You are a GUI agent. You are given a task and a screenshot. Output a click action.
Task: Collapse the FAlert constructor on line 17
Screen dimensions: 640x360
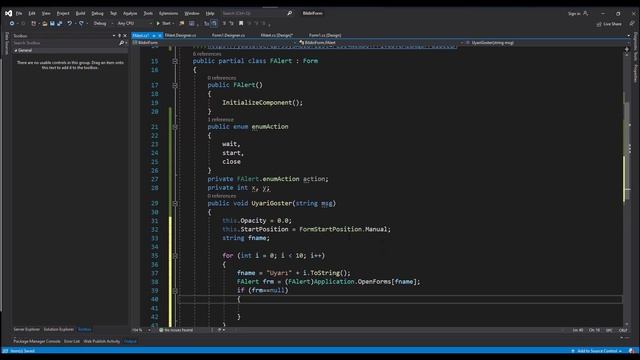click(x=175, y=85)
